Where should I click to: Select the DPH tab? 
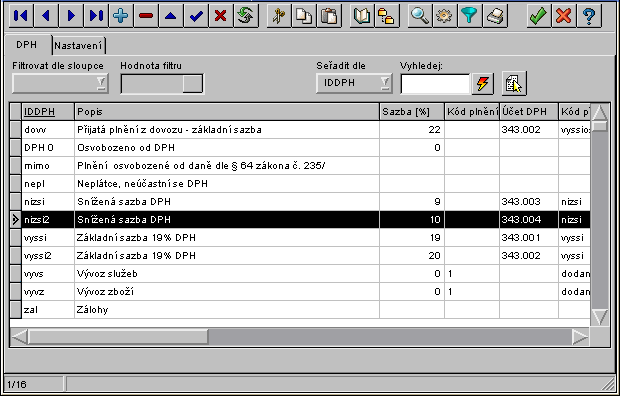tap(27, 44)
